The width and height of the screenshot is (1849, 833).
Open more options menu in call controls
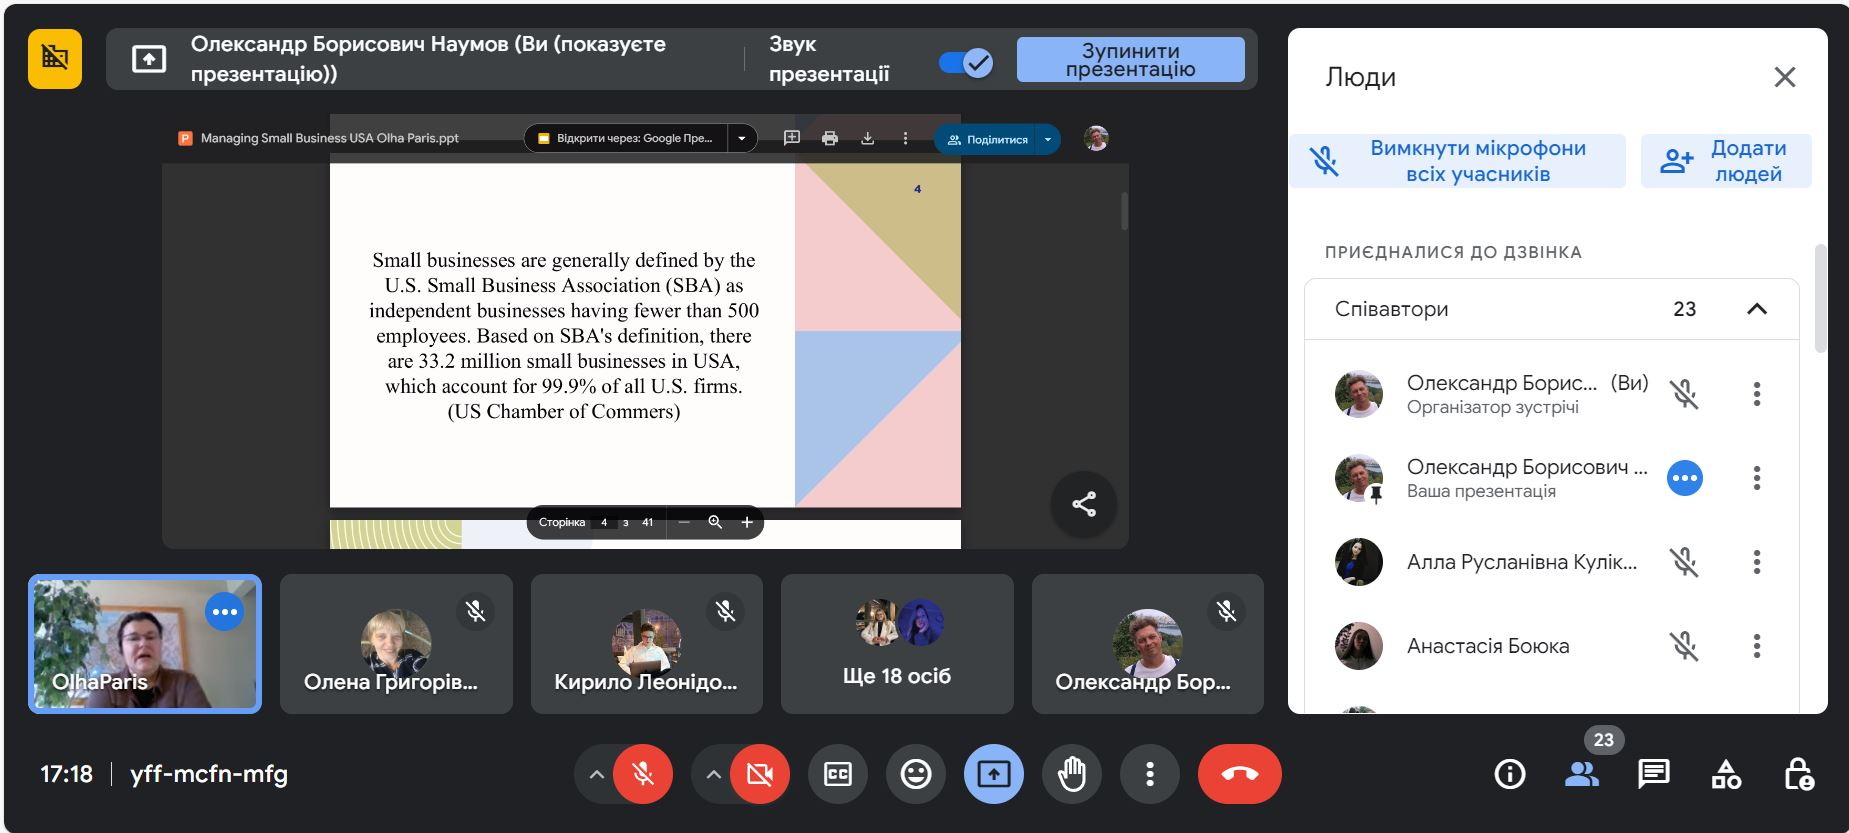(1149, 774)
